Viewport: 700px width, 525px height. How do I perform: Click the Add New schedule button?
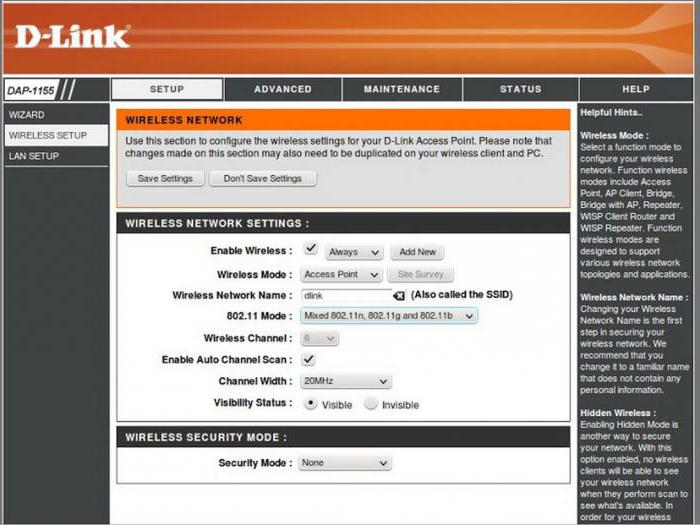(x=417, y=252)
